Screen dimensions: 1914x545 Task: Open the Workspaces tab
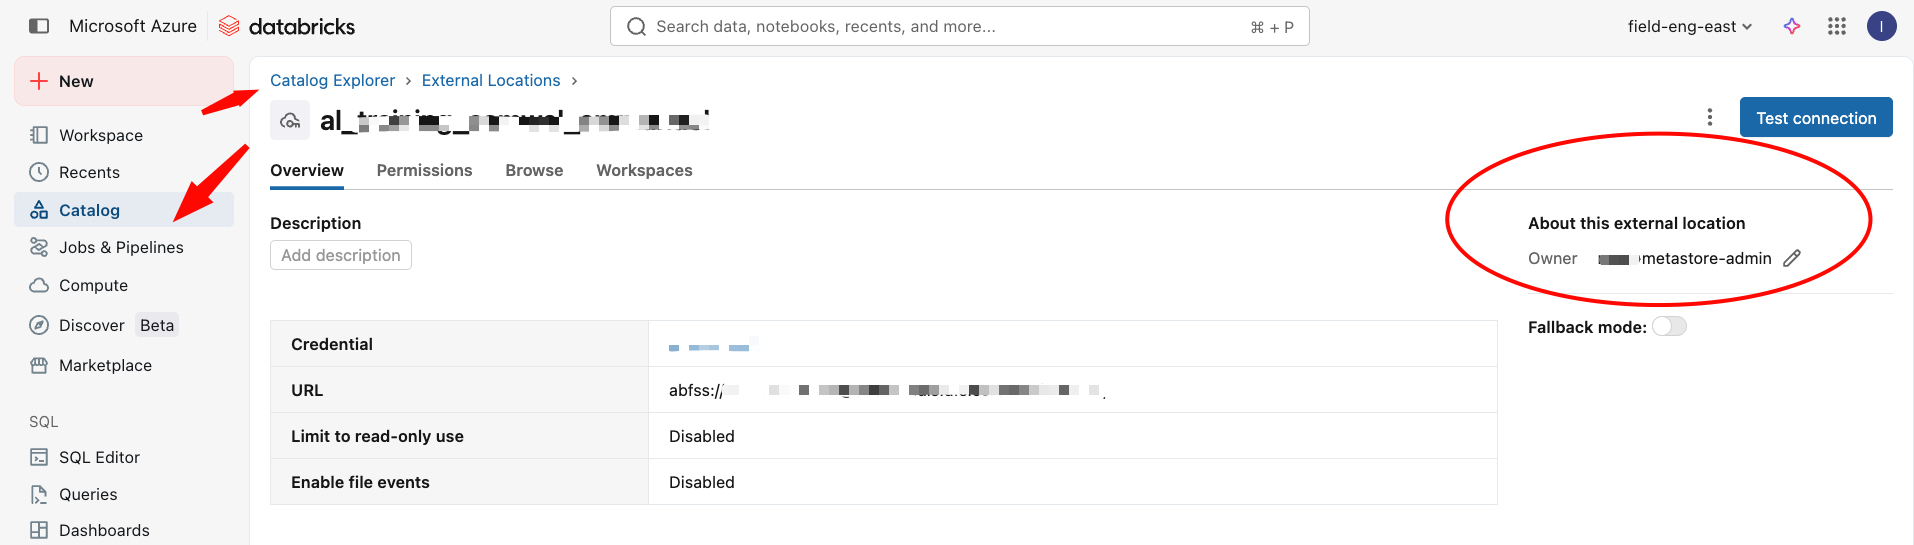point(644,170)
